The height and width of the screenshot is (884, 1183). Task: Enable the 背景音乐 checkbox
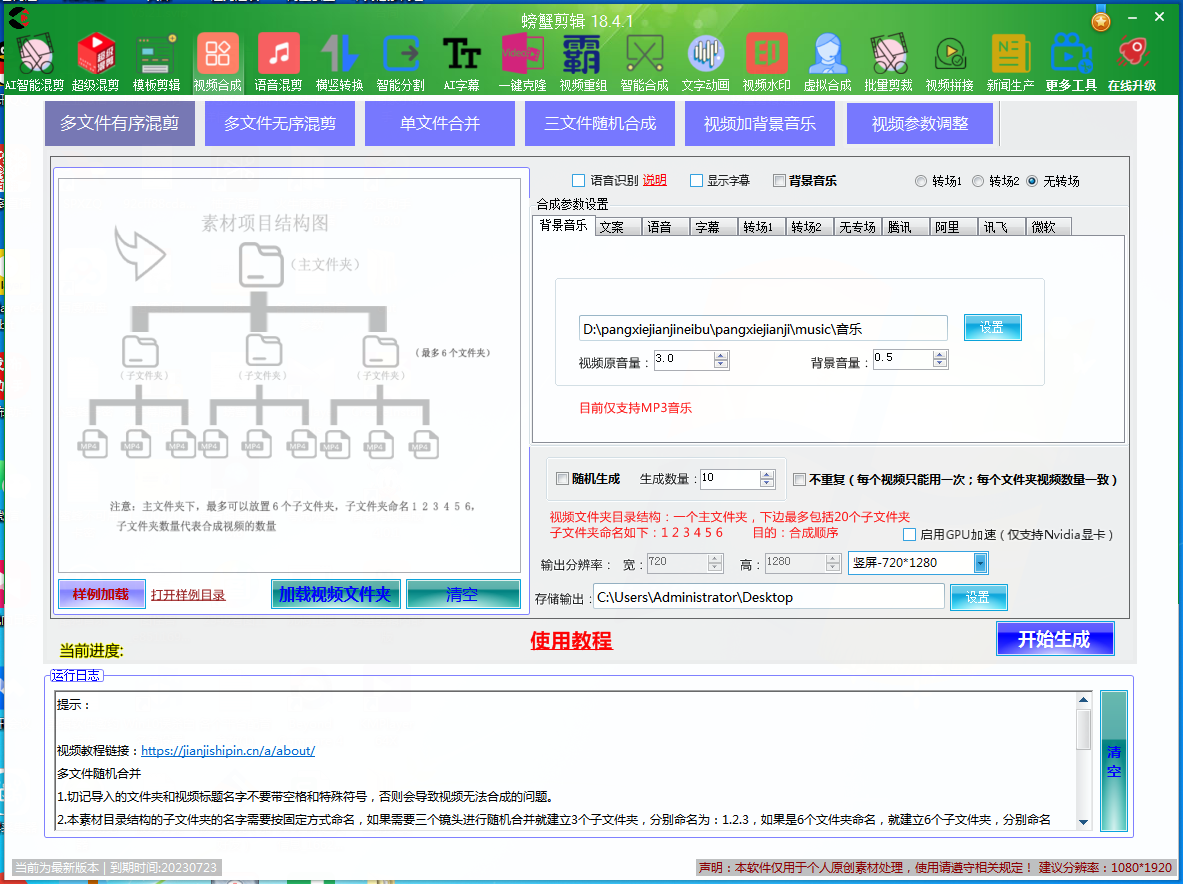pyautogui.click(x=779, y=180)
